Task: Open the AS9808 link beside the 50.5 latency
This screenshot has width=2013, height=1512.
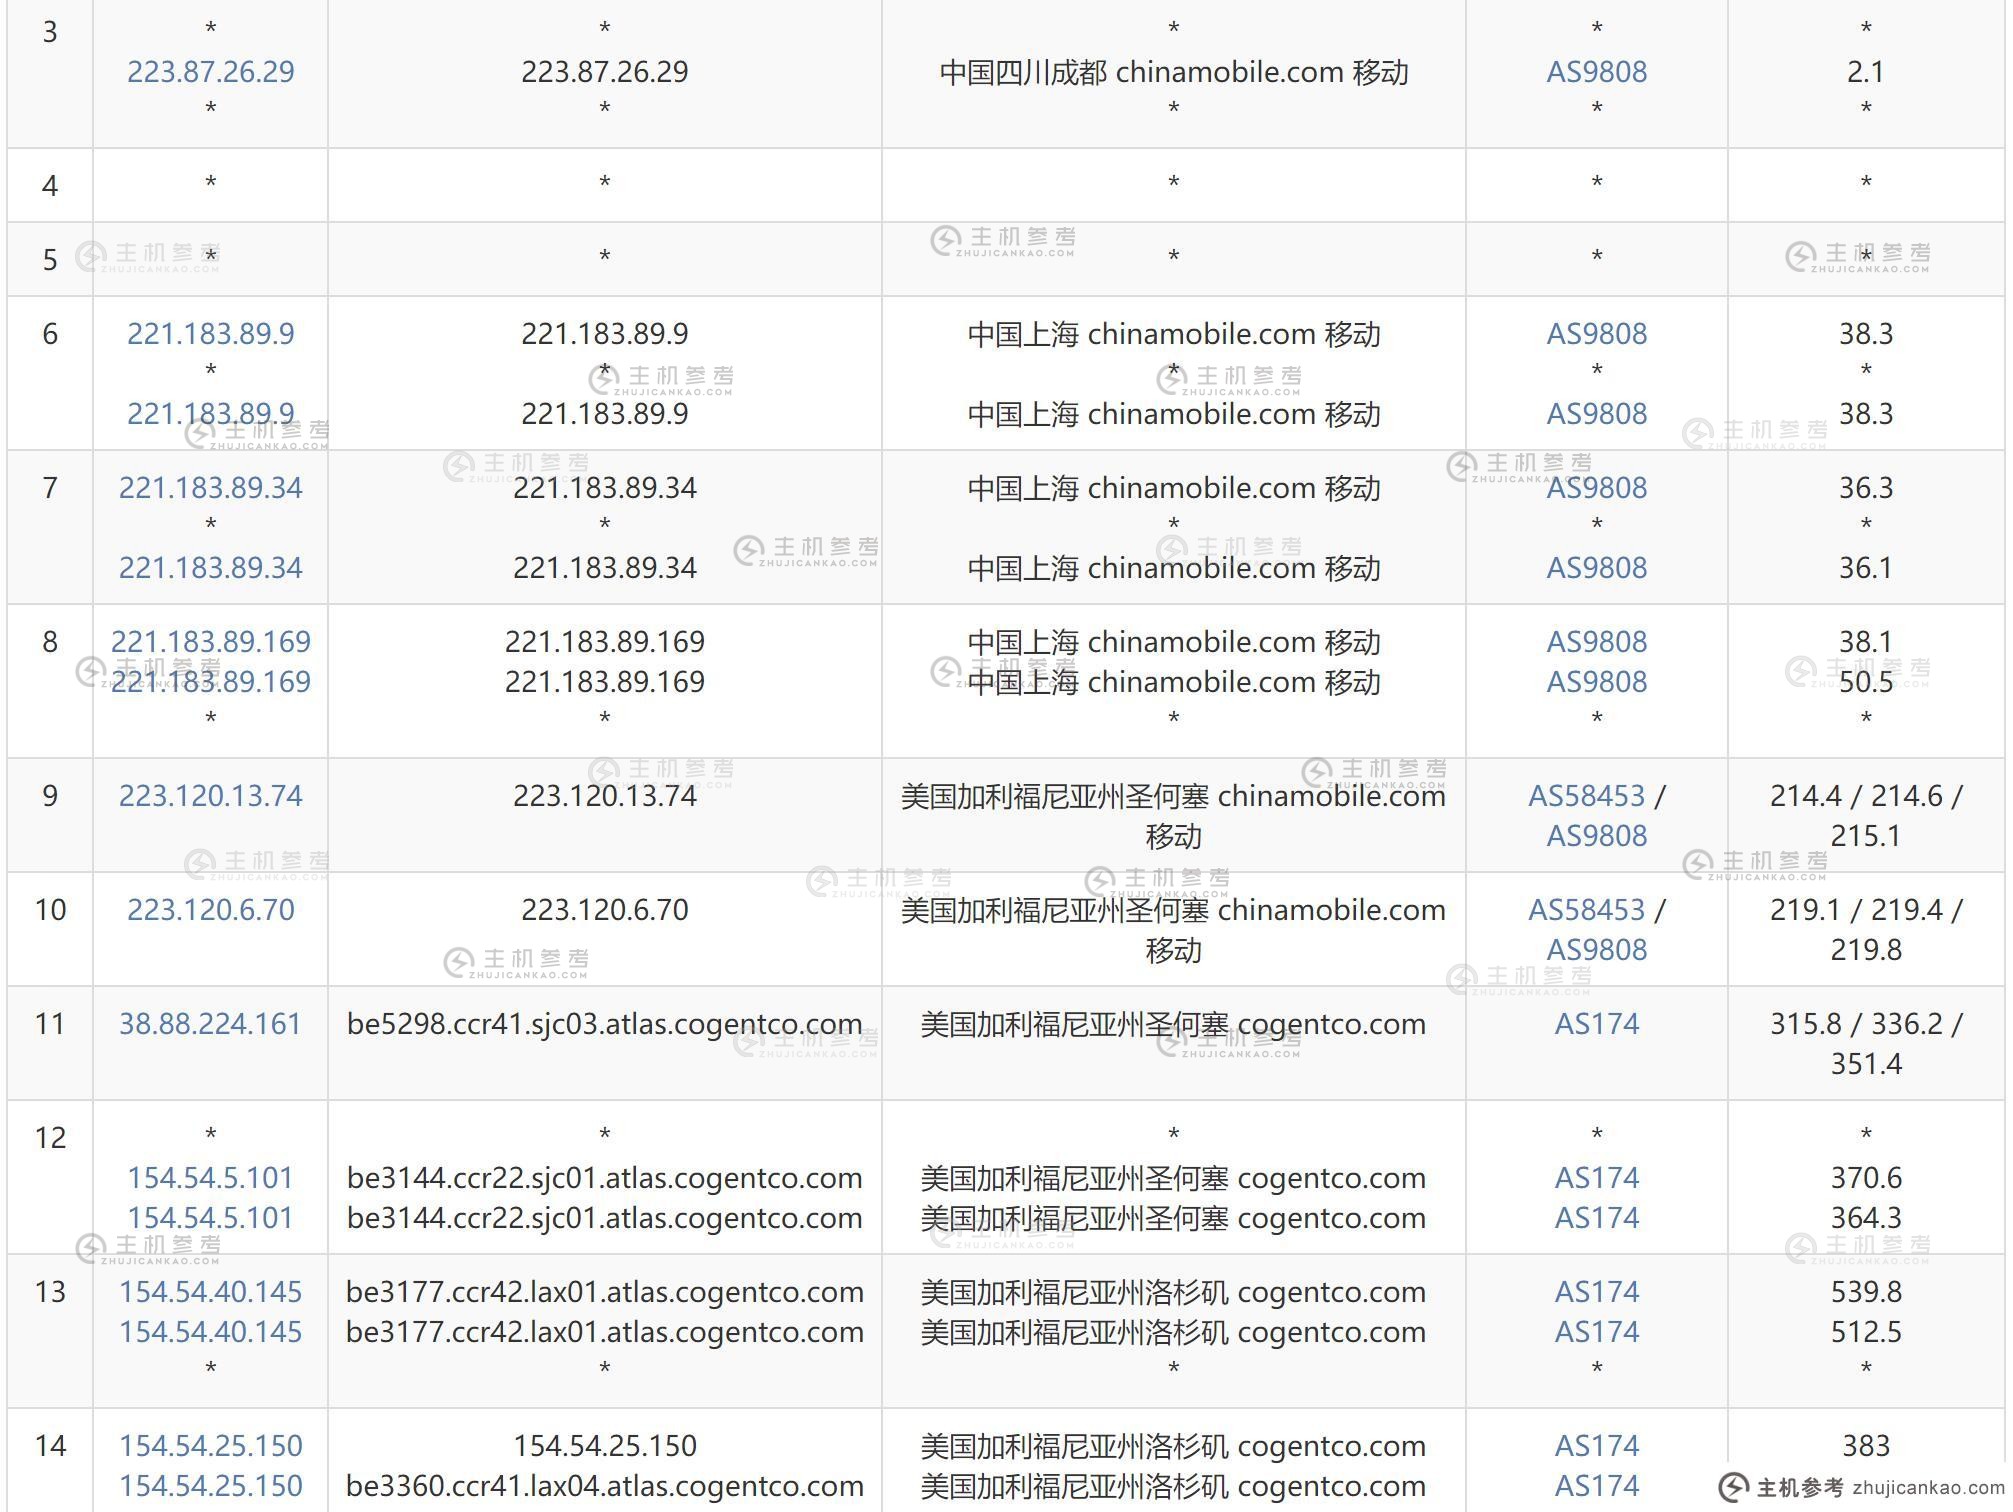Action: [1596, 682]
